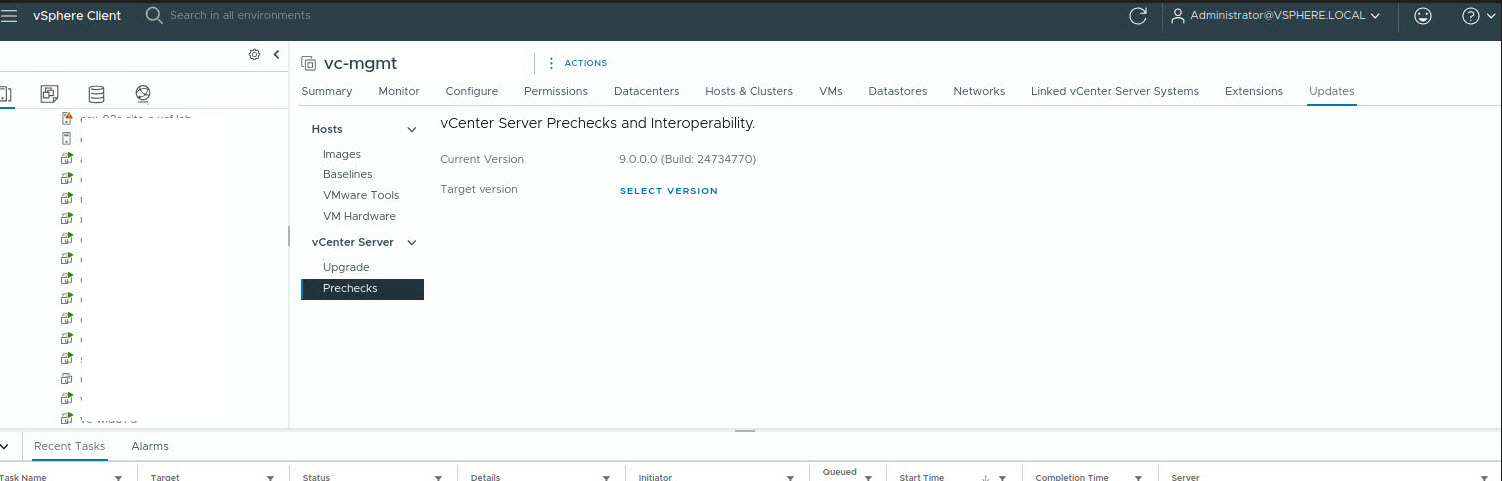Switch to VMs and Templates inventory view
This screenshot has width=1502, height=481.
coord(49,94)
